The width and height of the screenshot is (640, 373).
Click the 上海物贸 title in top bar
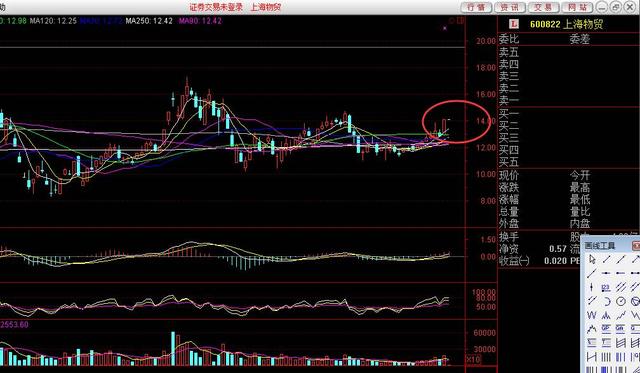click(265, 7)
